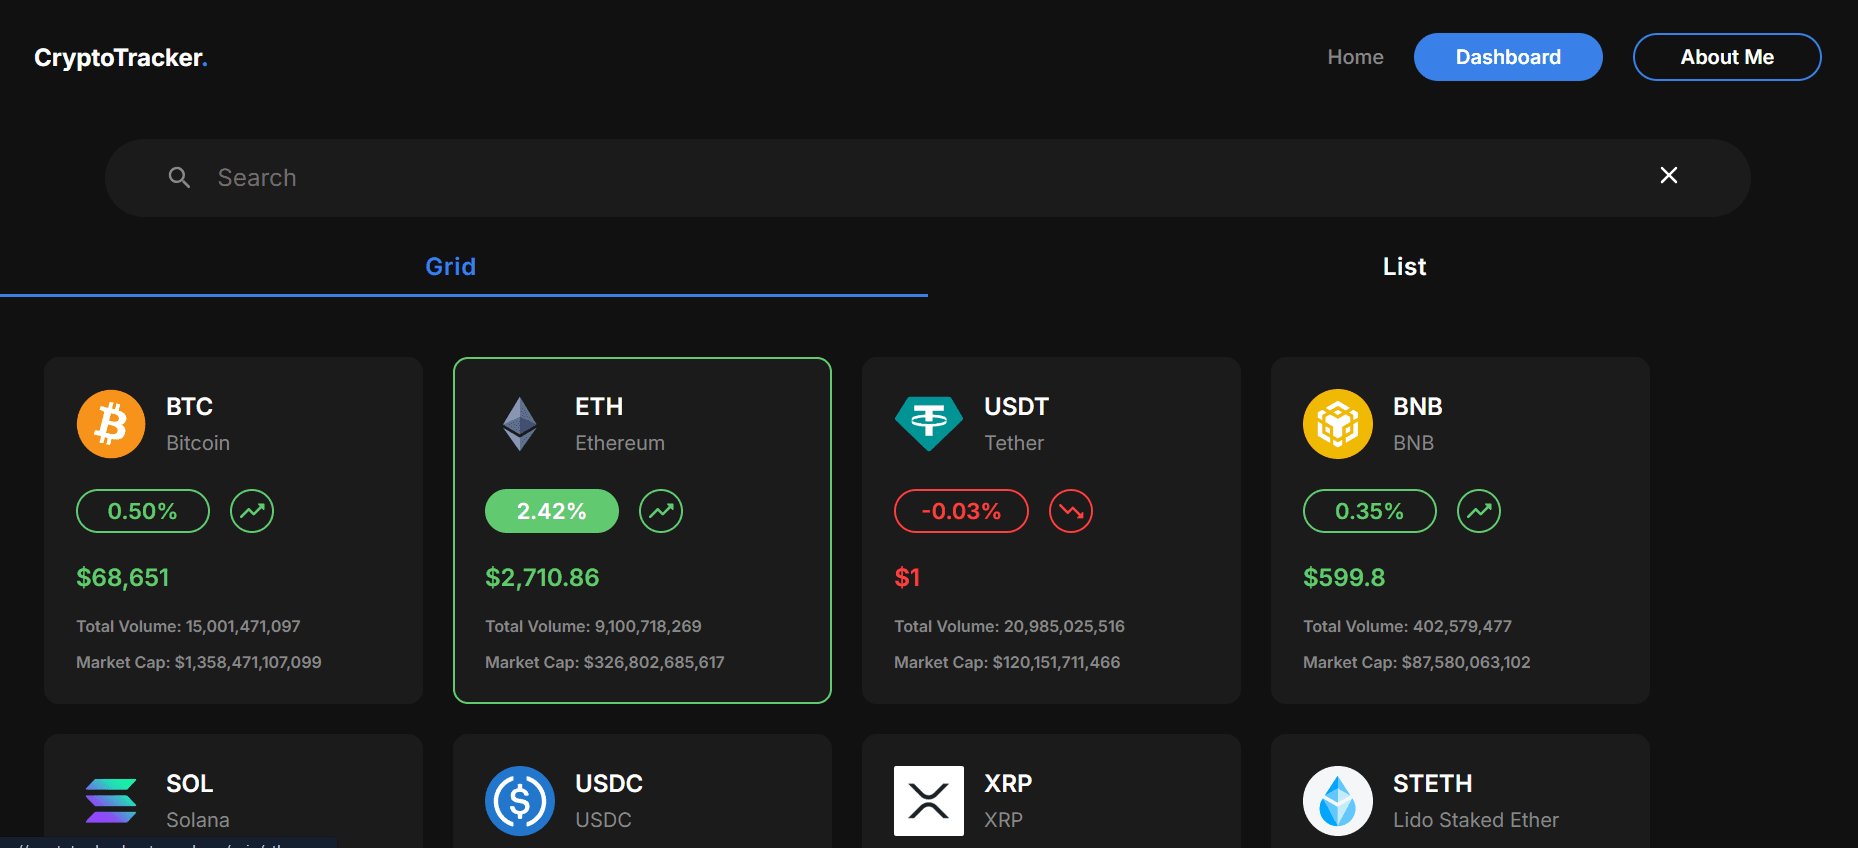Click the trending-up icon on BTC card

[x=252, y=511]
